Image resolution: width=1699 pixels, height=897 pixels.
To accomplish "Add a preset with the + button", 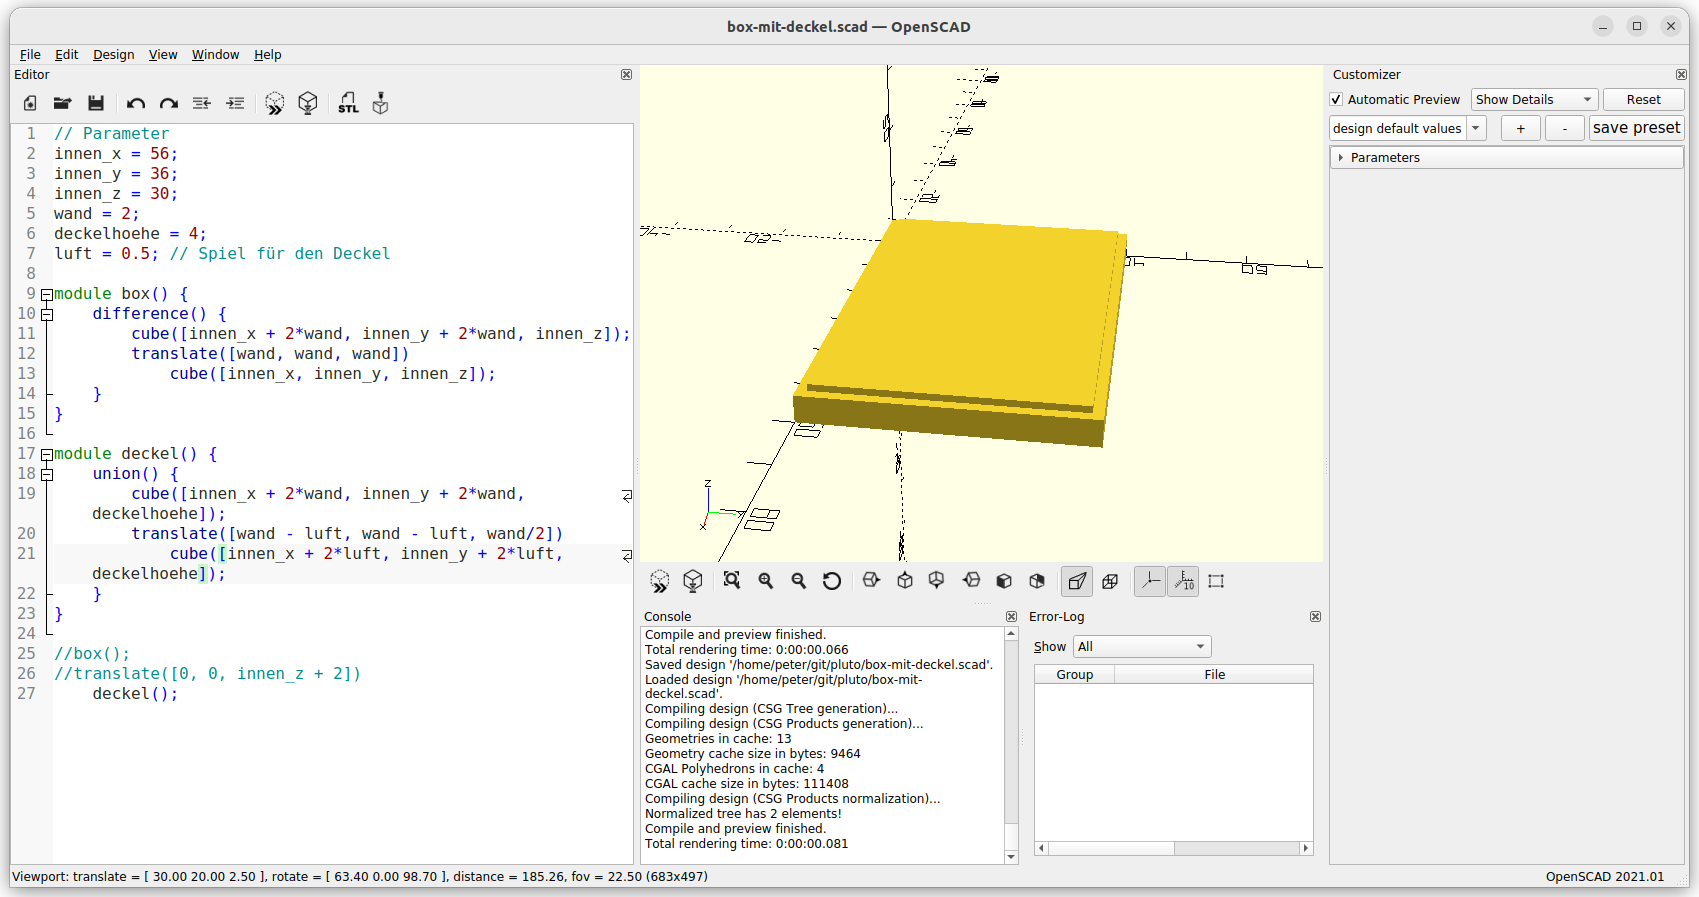I will [x=1520, y=128].
